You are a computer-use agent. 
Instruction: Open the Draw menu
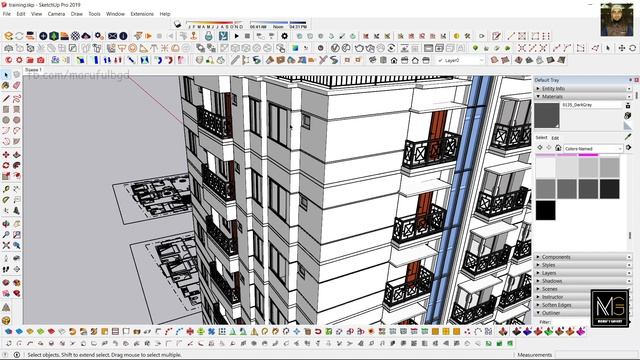coord(77,14)
